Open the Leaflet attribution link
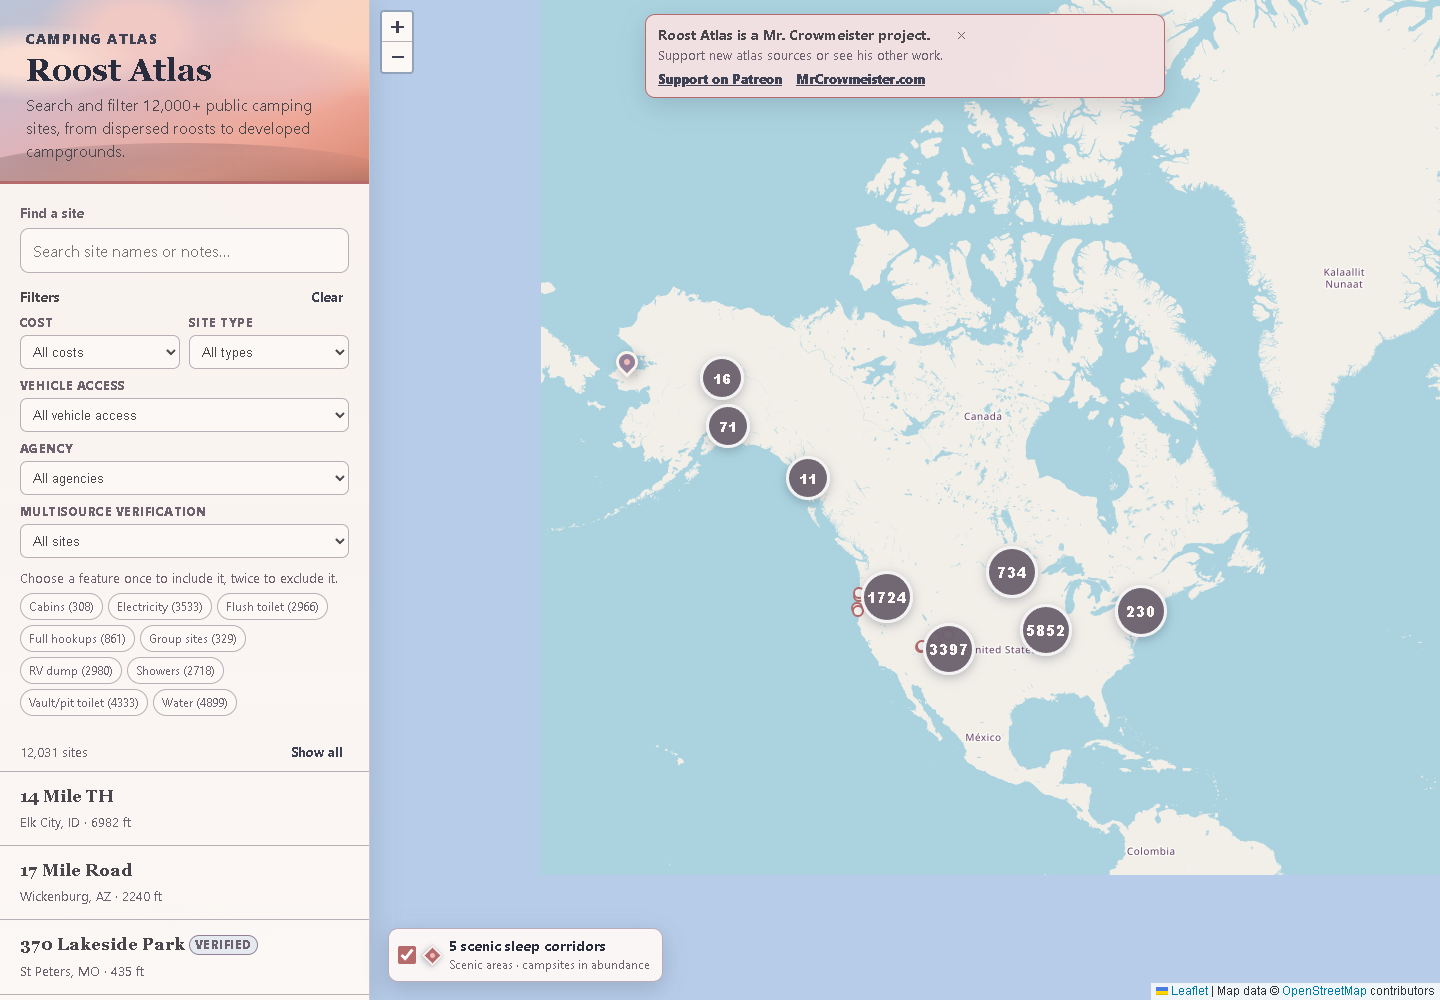The height and width of the screenshot is (1000, 1440). click(x=1182, y=991)
